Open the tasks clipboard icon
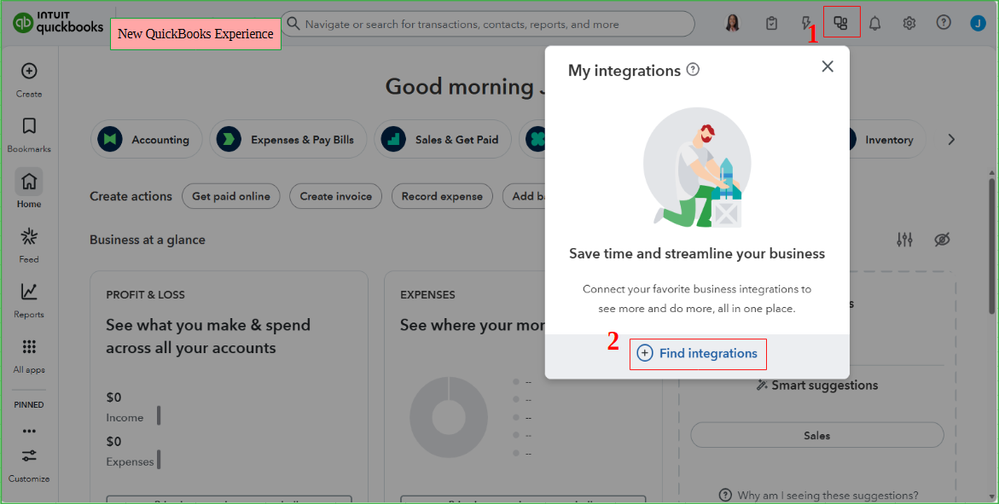 771,24
